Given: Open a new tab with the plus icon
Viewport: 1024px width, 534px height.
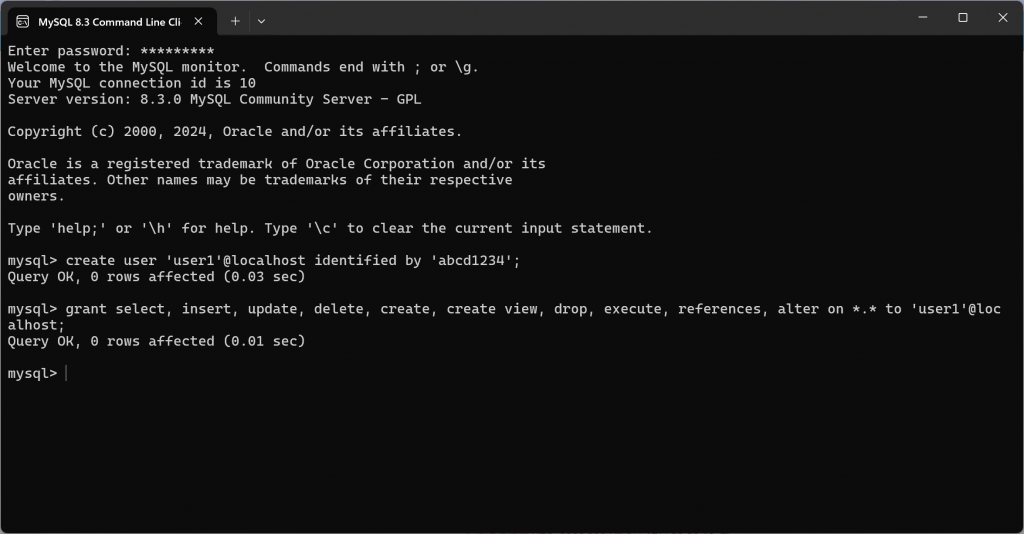Looking at the screenshot, I should point(235,22).
